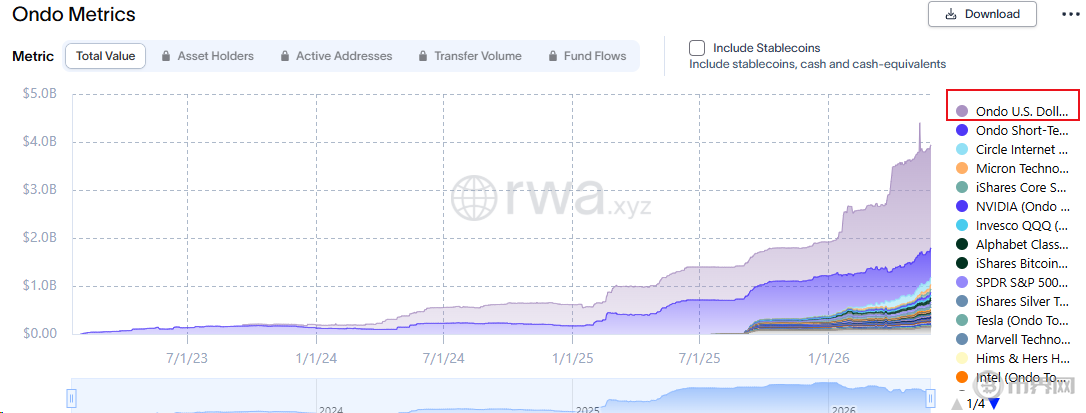Select the locked Transfer Volume tab
The image size is (1086, 413).
(x=470, y=56)
